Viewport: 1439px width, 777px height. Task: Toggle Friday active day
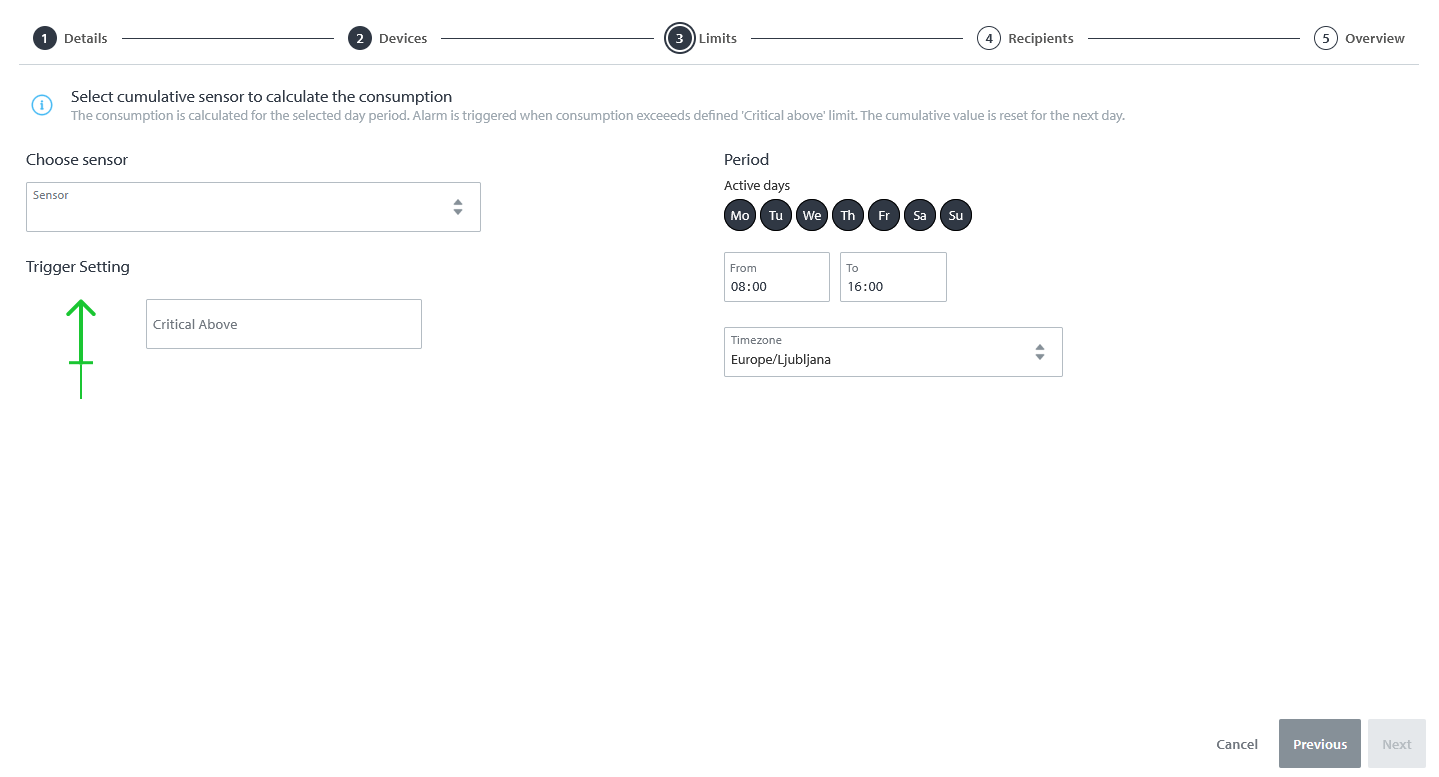pos(884,215)
